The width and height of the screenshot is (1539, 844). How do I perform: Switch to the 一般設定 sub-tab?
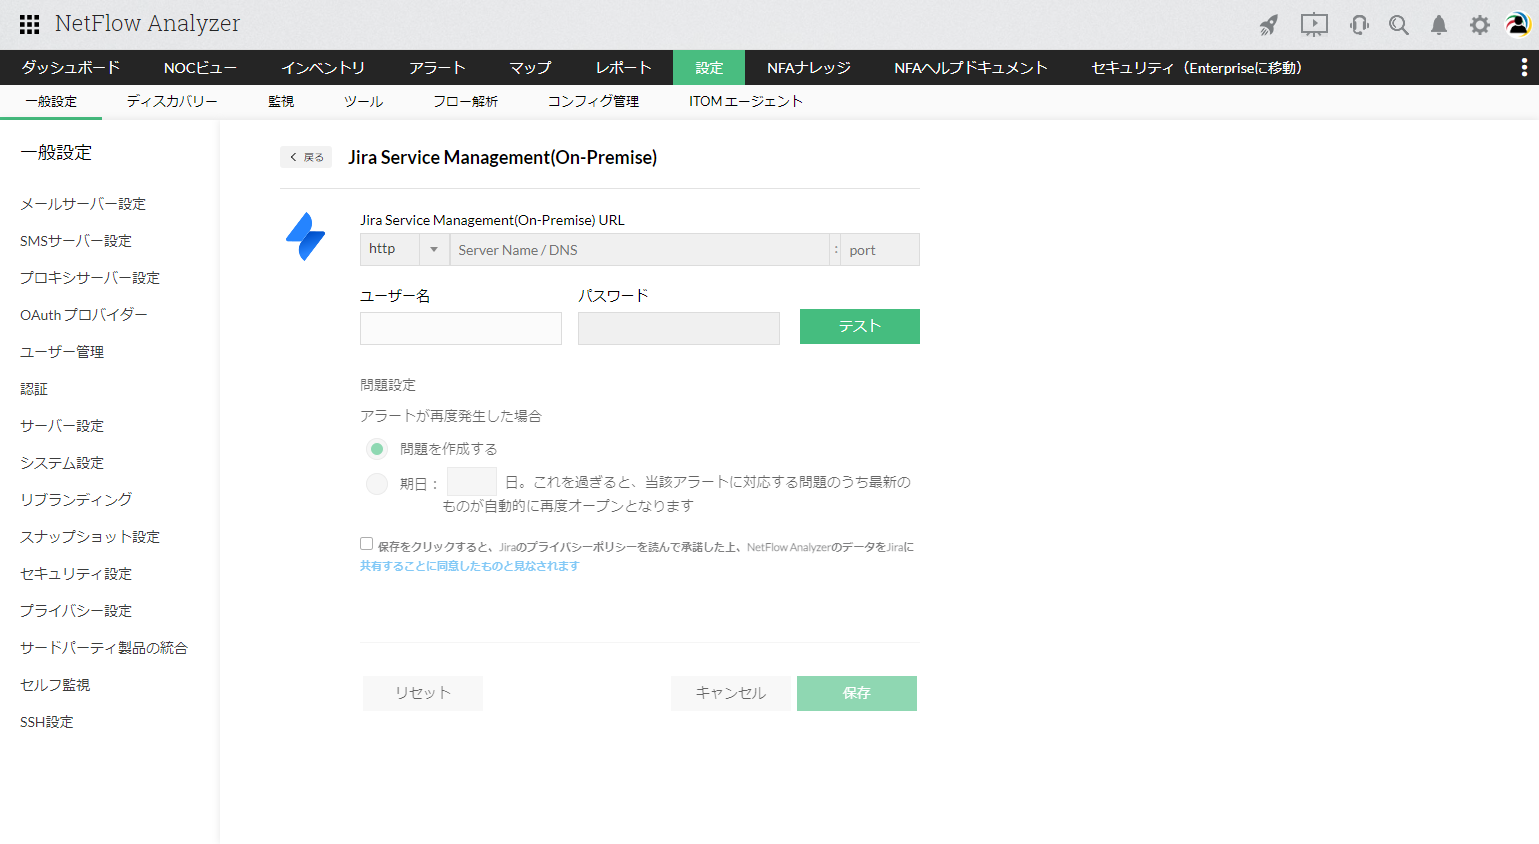(51, 102)
